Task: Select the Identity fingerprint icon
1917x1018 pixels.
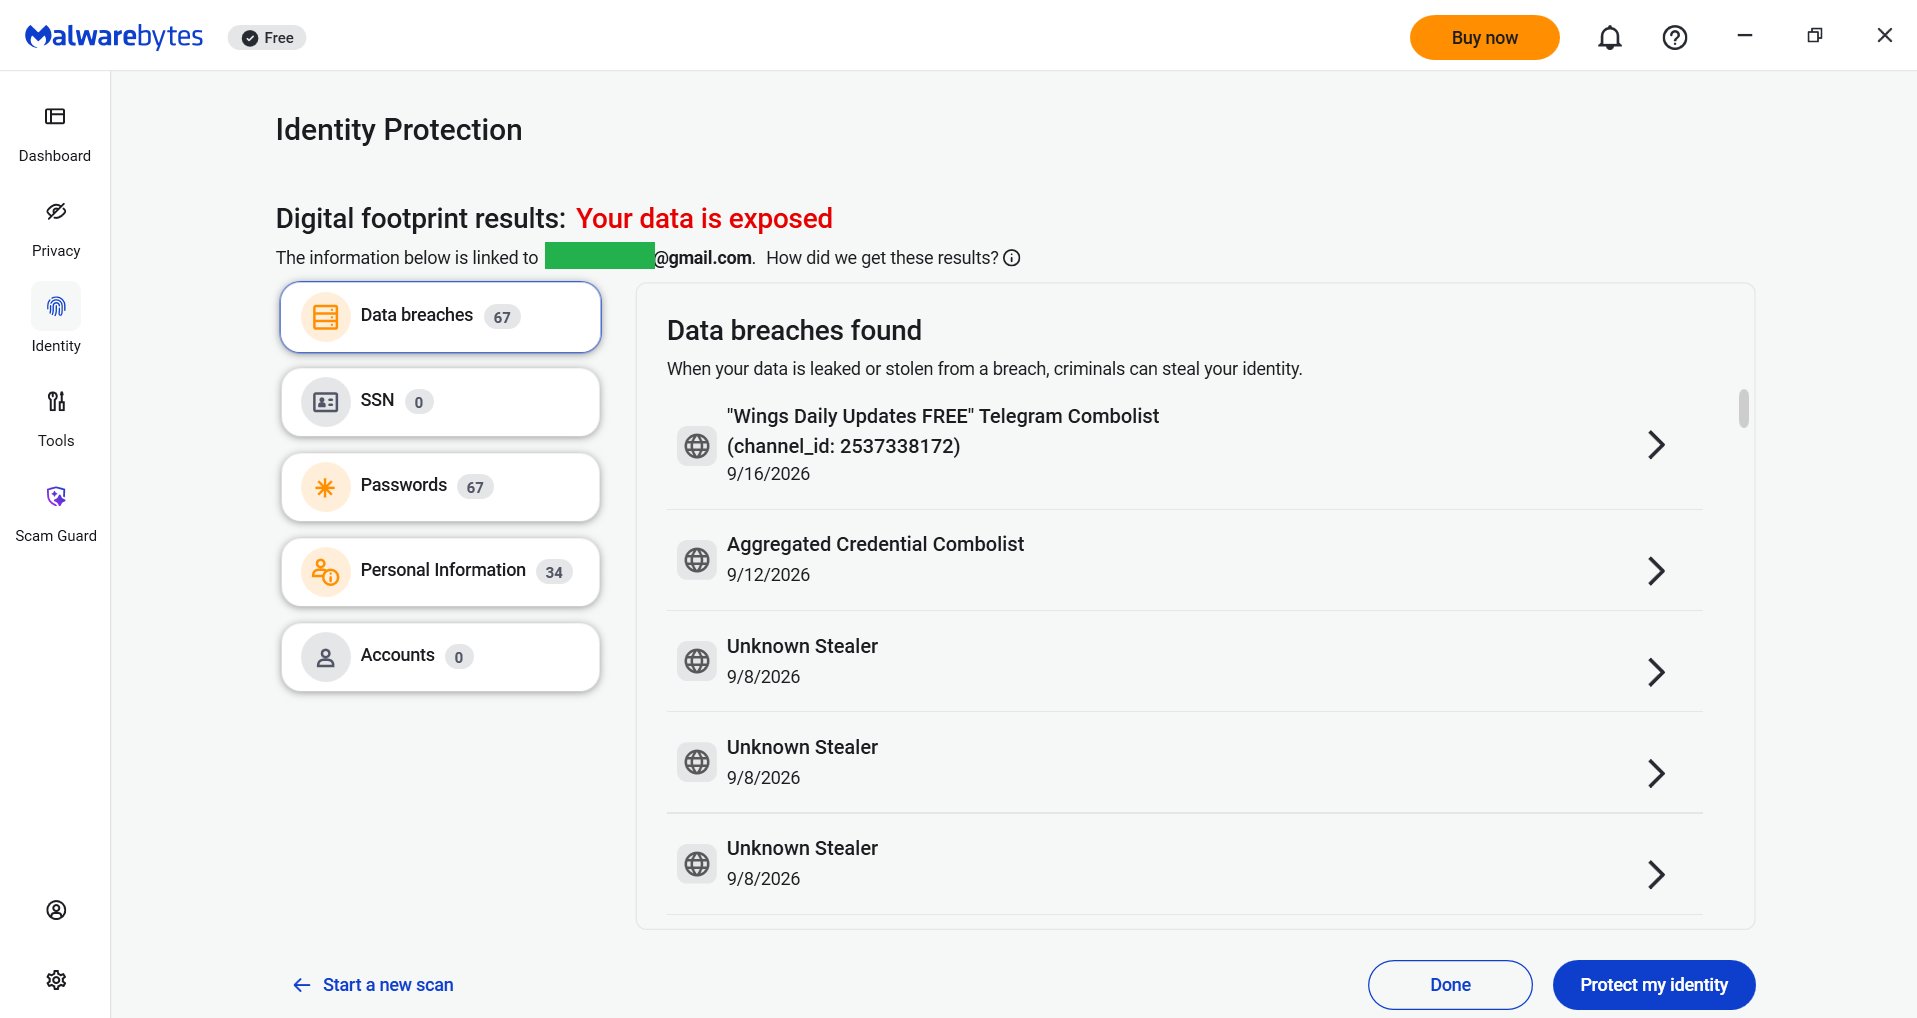Action: 56,306
